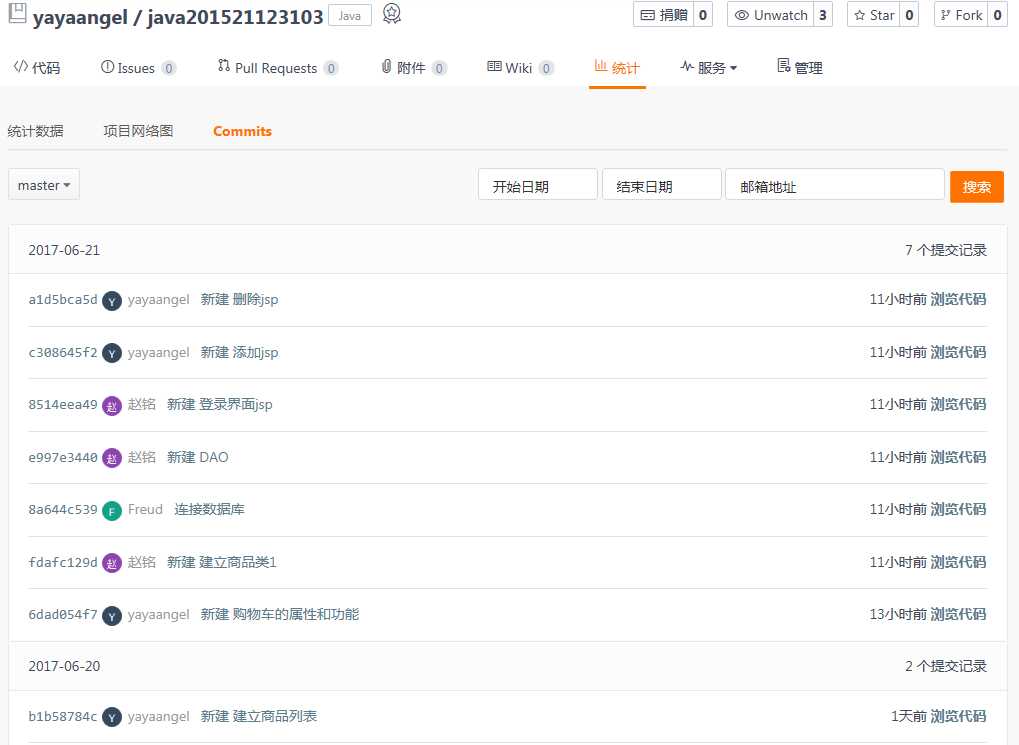This screenshot has height=745, width=1019.
Task: Open commit message 新建 登录界面jsp
Action: click(220, 404)
